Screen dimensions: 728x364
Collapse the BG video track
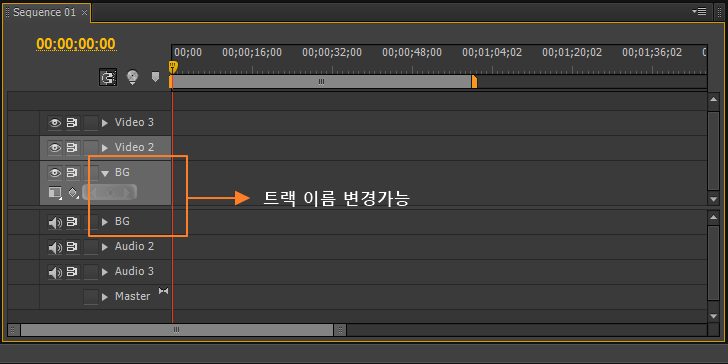click(x=105, y=173)
